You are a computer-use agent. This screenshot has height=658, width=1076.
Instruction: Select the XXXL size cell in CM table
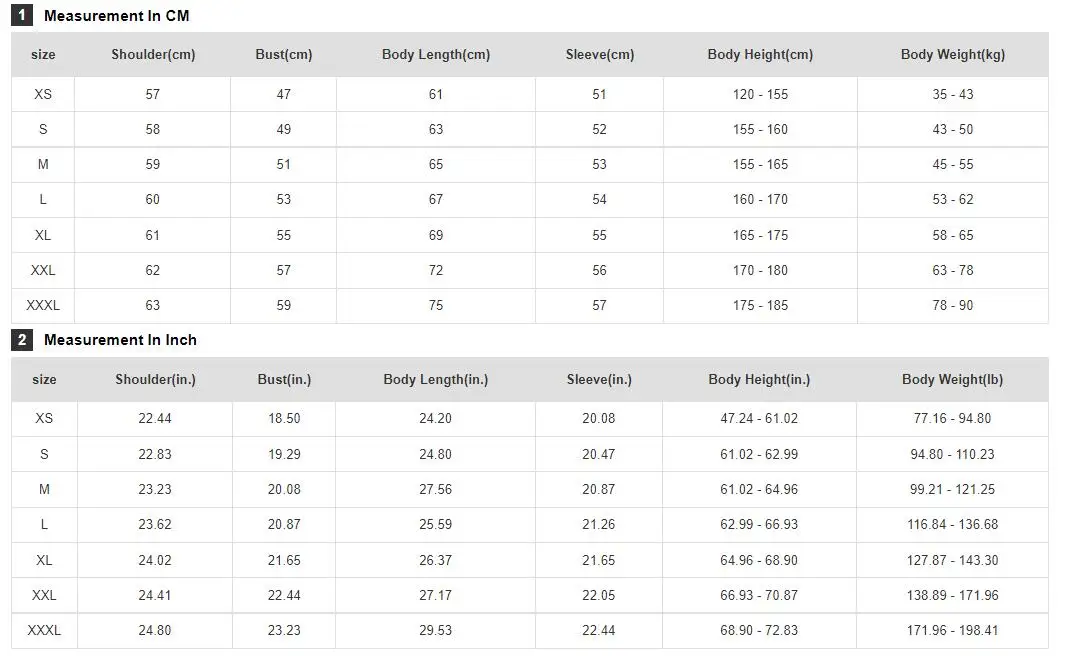[43, 305]
